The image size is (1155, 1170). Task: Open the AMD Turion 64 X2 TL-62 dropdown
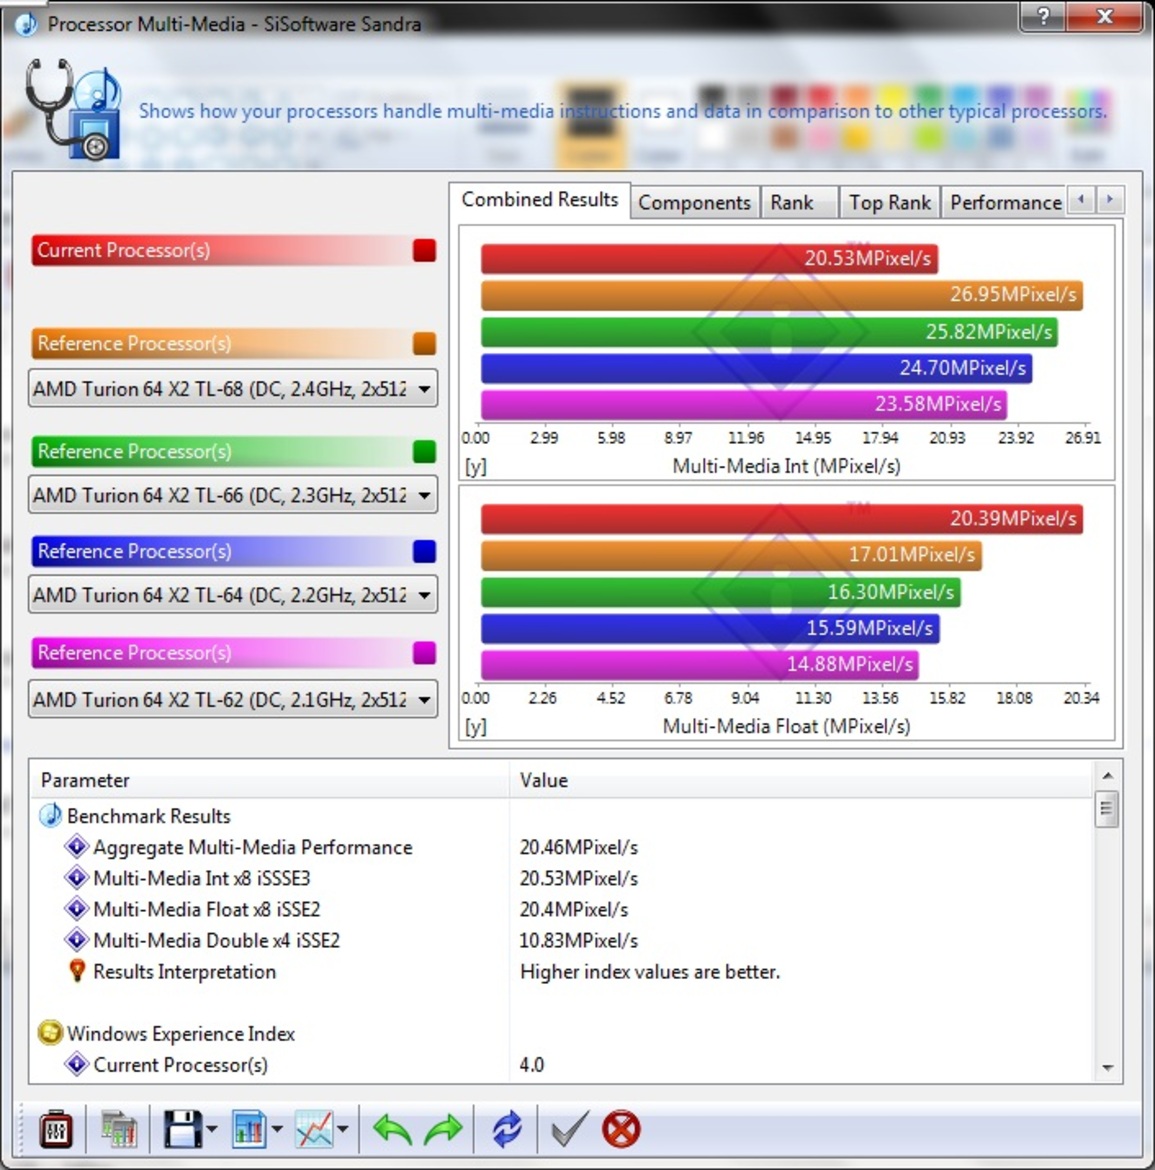[x=233, y=700]
